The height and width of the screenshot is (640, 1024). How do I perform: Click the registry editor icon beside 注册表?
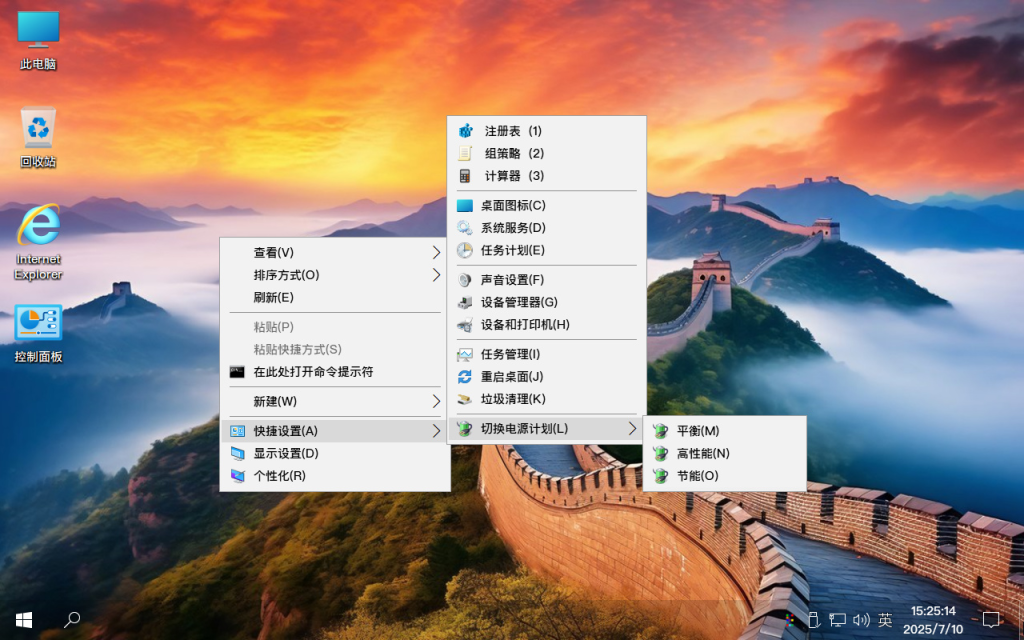point(464,130)
